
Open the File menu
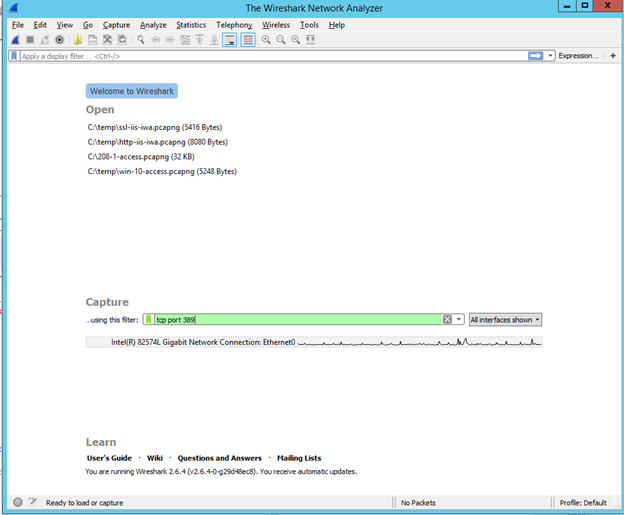[x=18, y=25]
